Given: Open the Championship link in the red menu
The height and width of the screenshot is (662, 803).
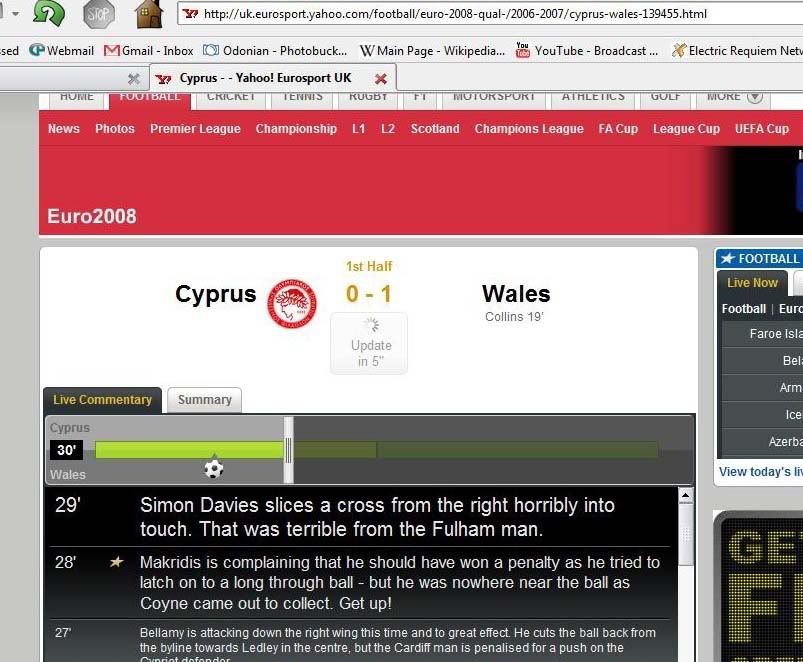Looking at the screenshot, I should pos(296,129).
